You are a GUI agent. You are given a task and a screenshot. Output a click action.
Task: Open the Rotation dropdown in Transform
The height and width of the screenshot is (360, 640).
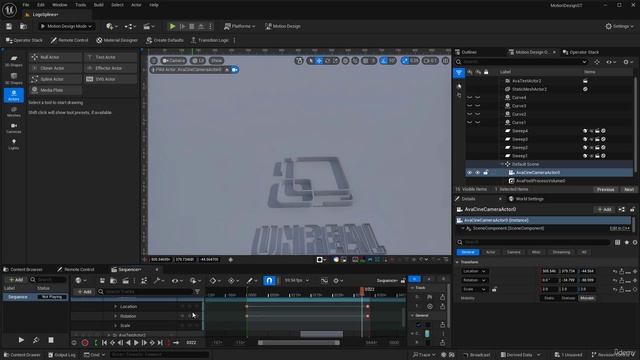[474, 280]
